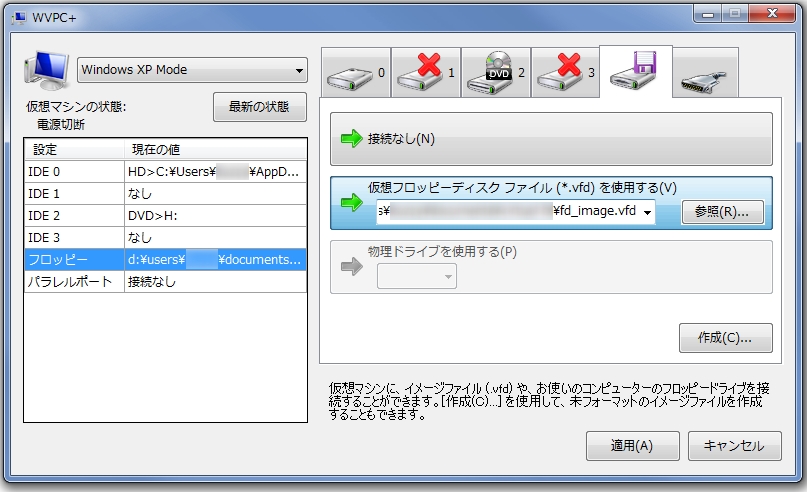This screenshot has height=492, width=807.
Task: Click the virtual machine computer icon
Action: [46, 70]
